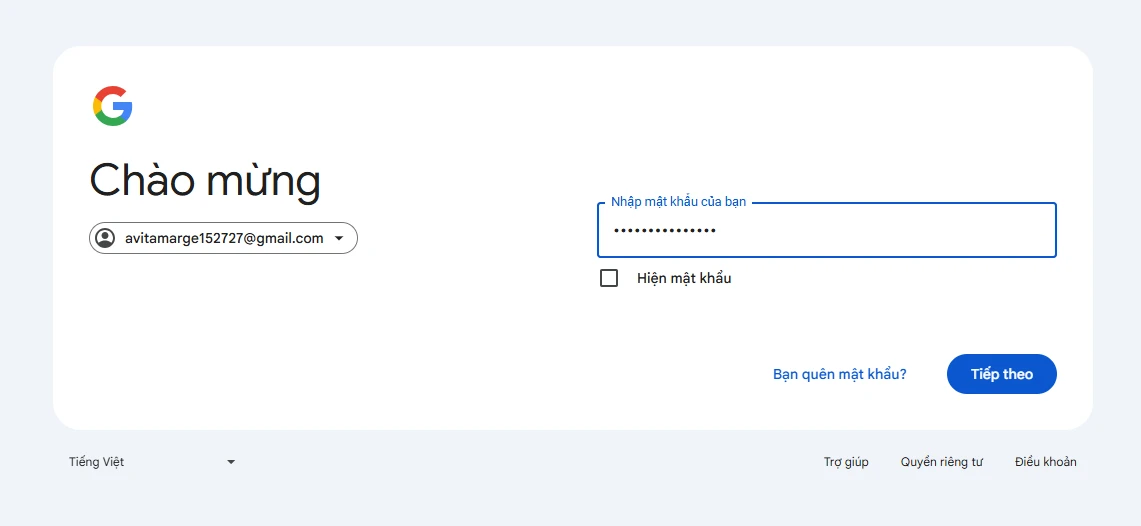This screenshot has height=526, width=1141.
Task: Open the Điều khoản terms link
Action: pos(1045,462)
